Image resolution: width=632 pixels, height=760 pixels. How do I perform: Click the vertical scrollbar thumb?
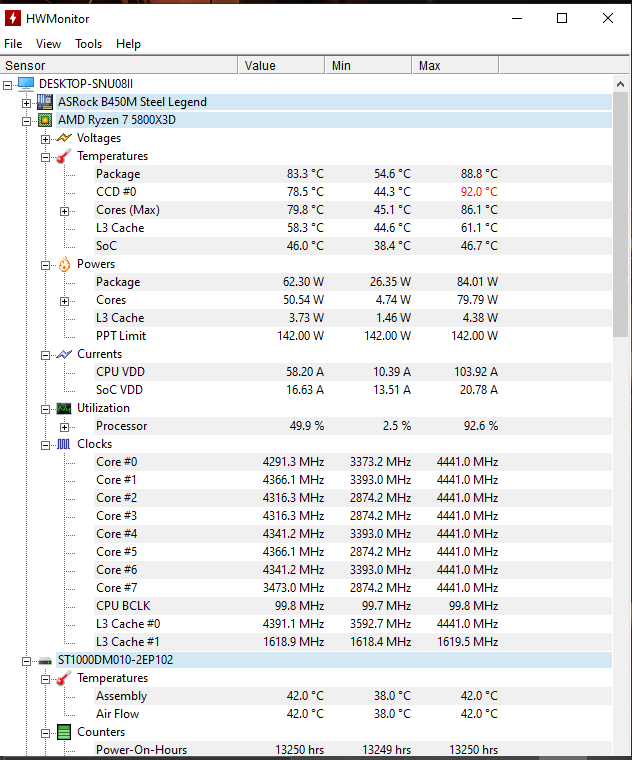[620, 214]
